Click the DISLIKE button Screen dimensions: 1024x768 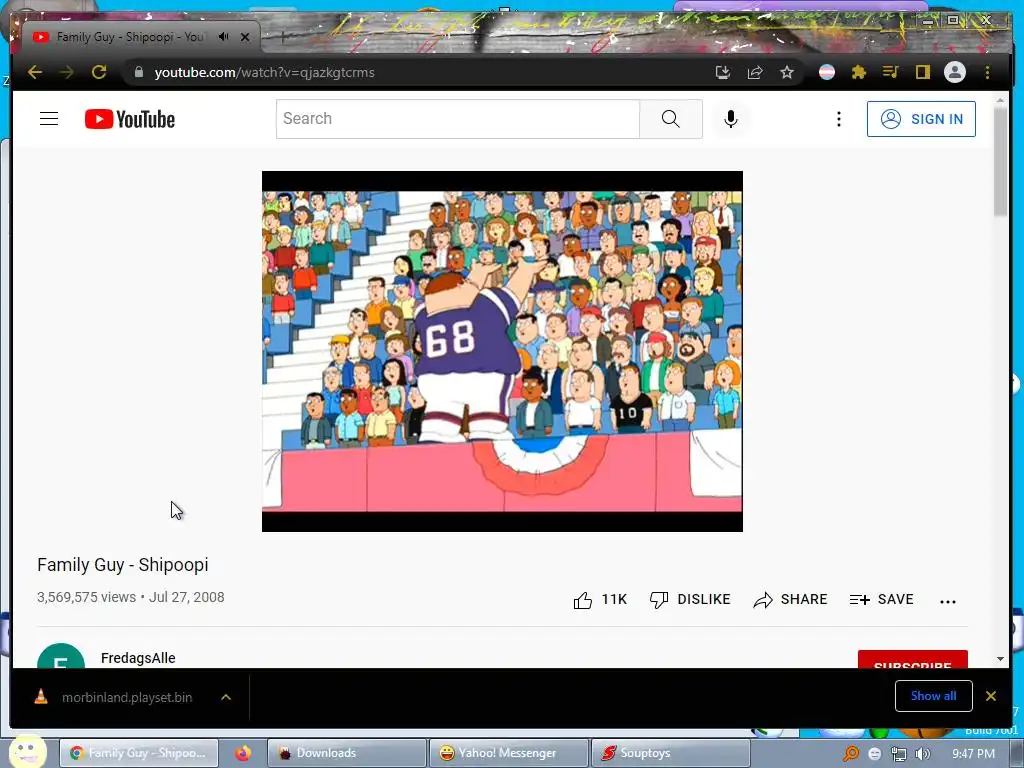(x=690, y=600)
